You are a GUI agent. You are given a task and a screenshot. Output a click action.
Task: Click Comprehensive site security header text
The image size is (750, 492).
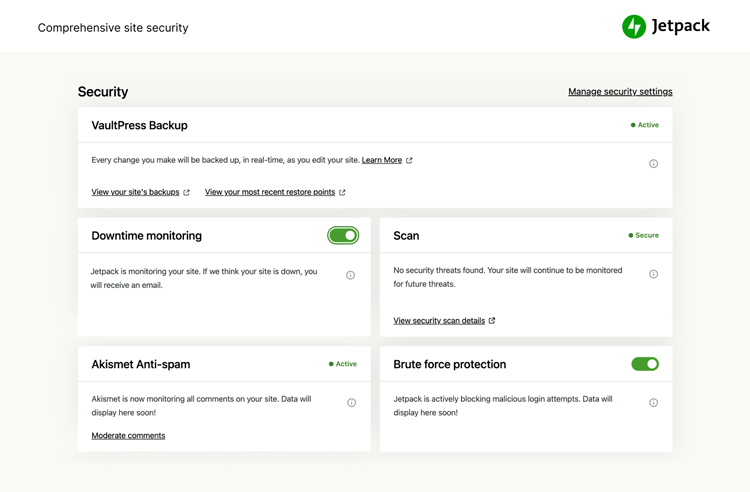113,28
